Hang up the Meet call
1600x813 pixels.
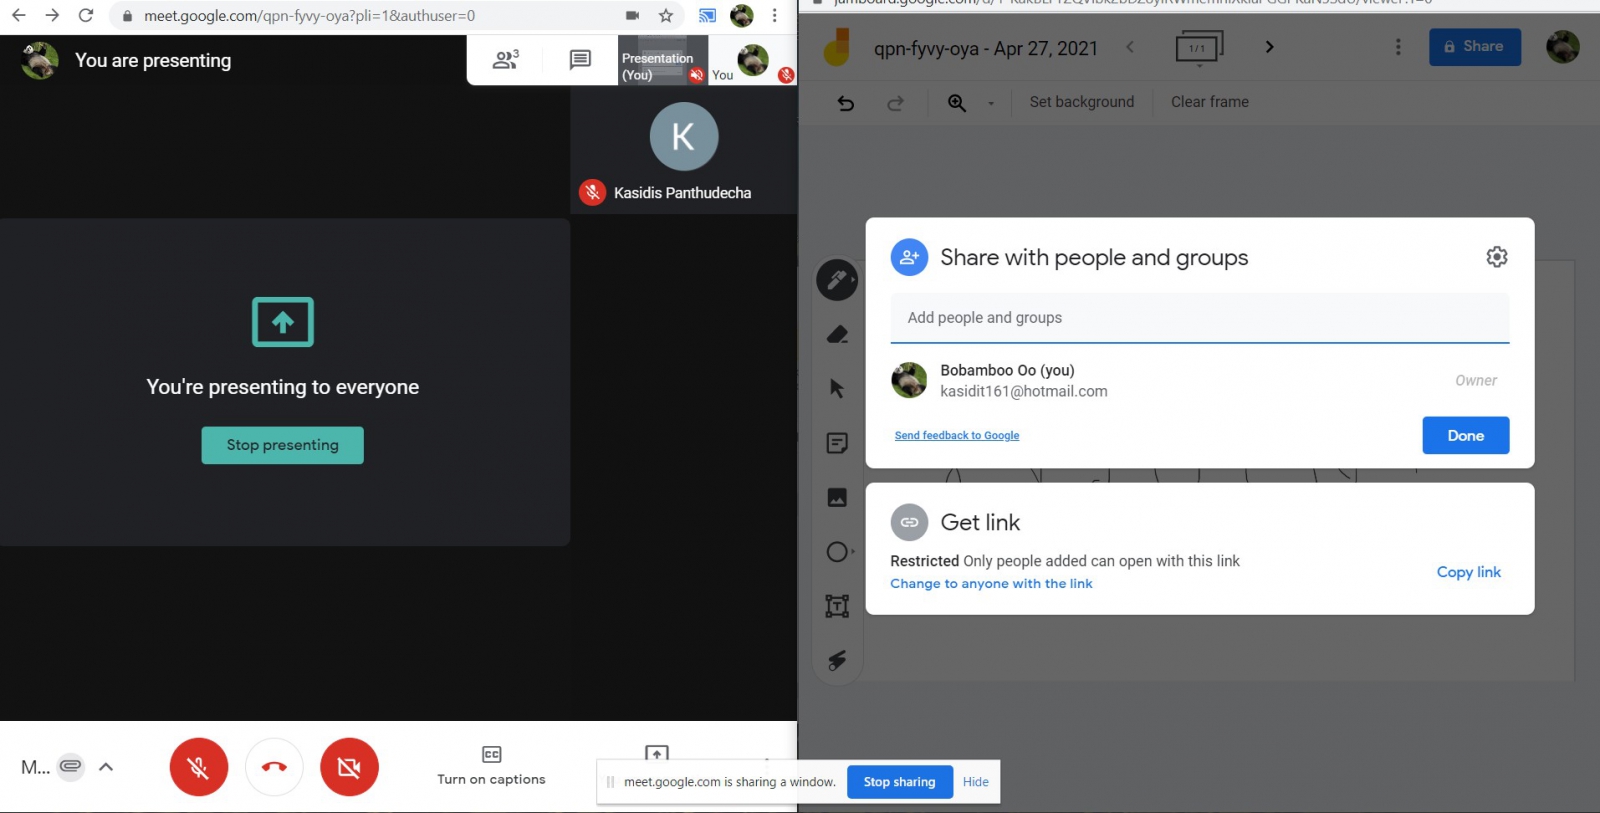point(274,767)
